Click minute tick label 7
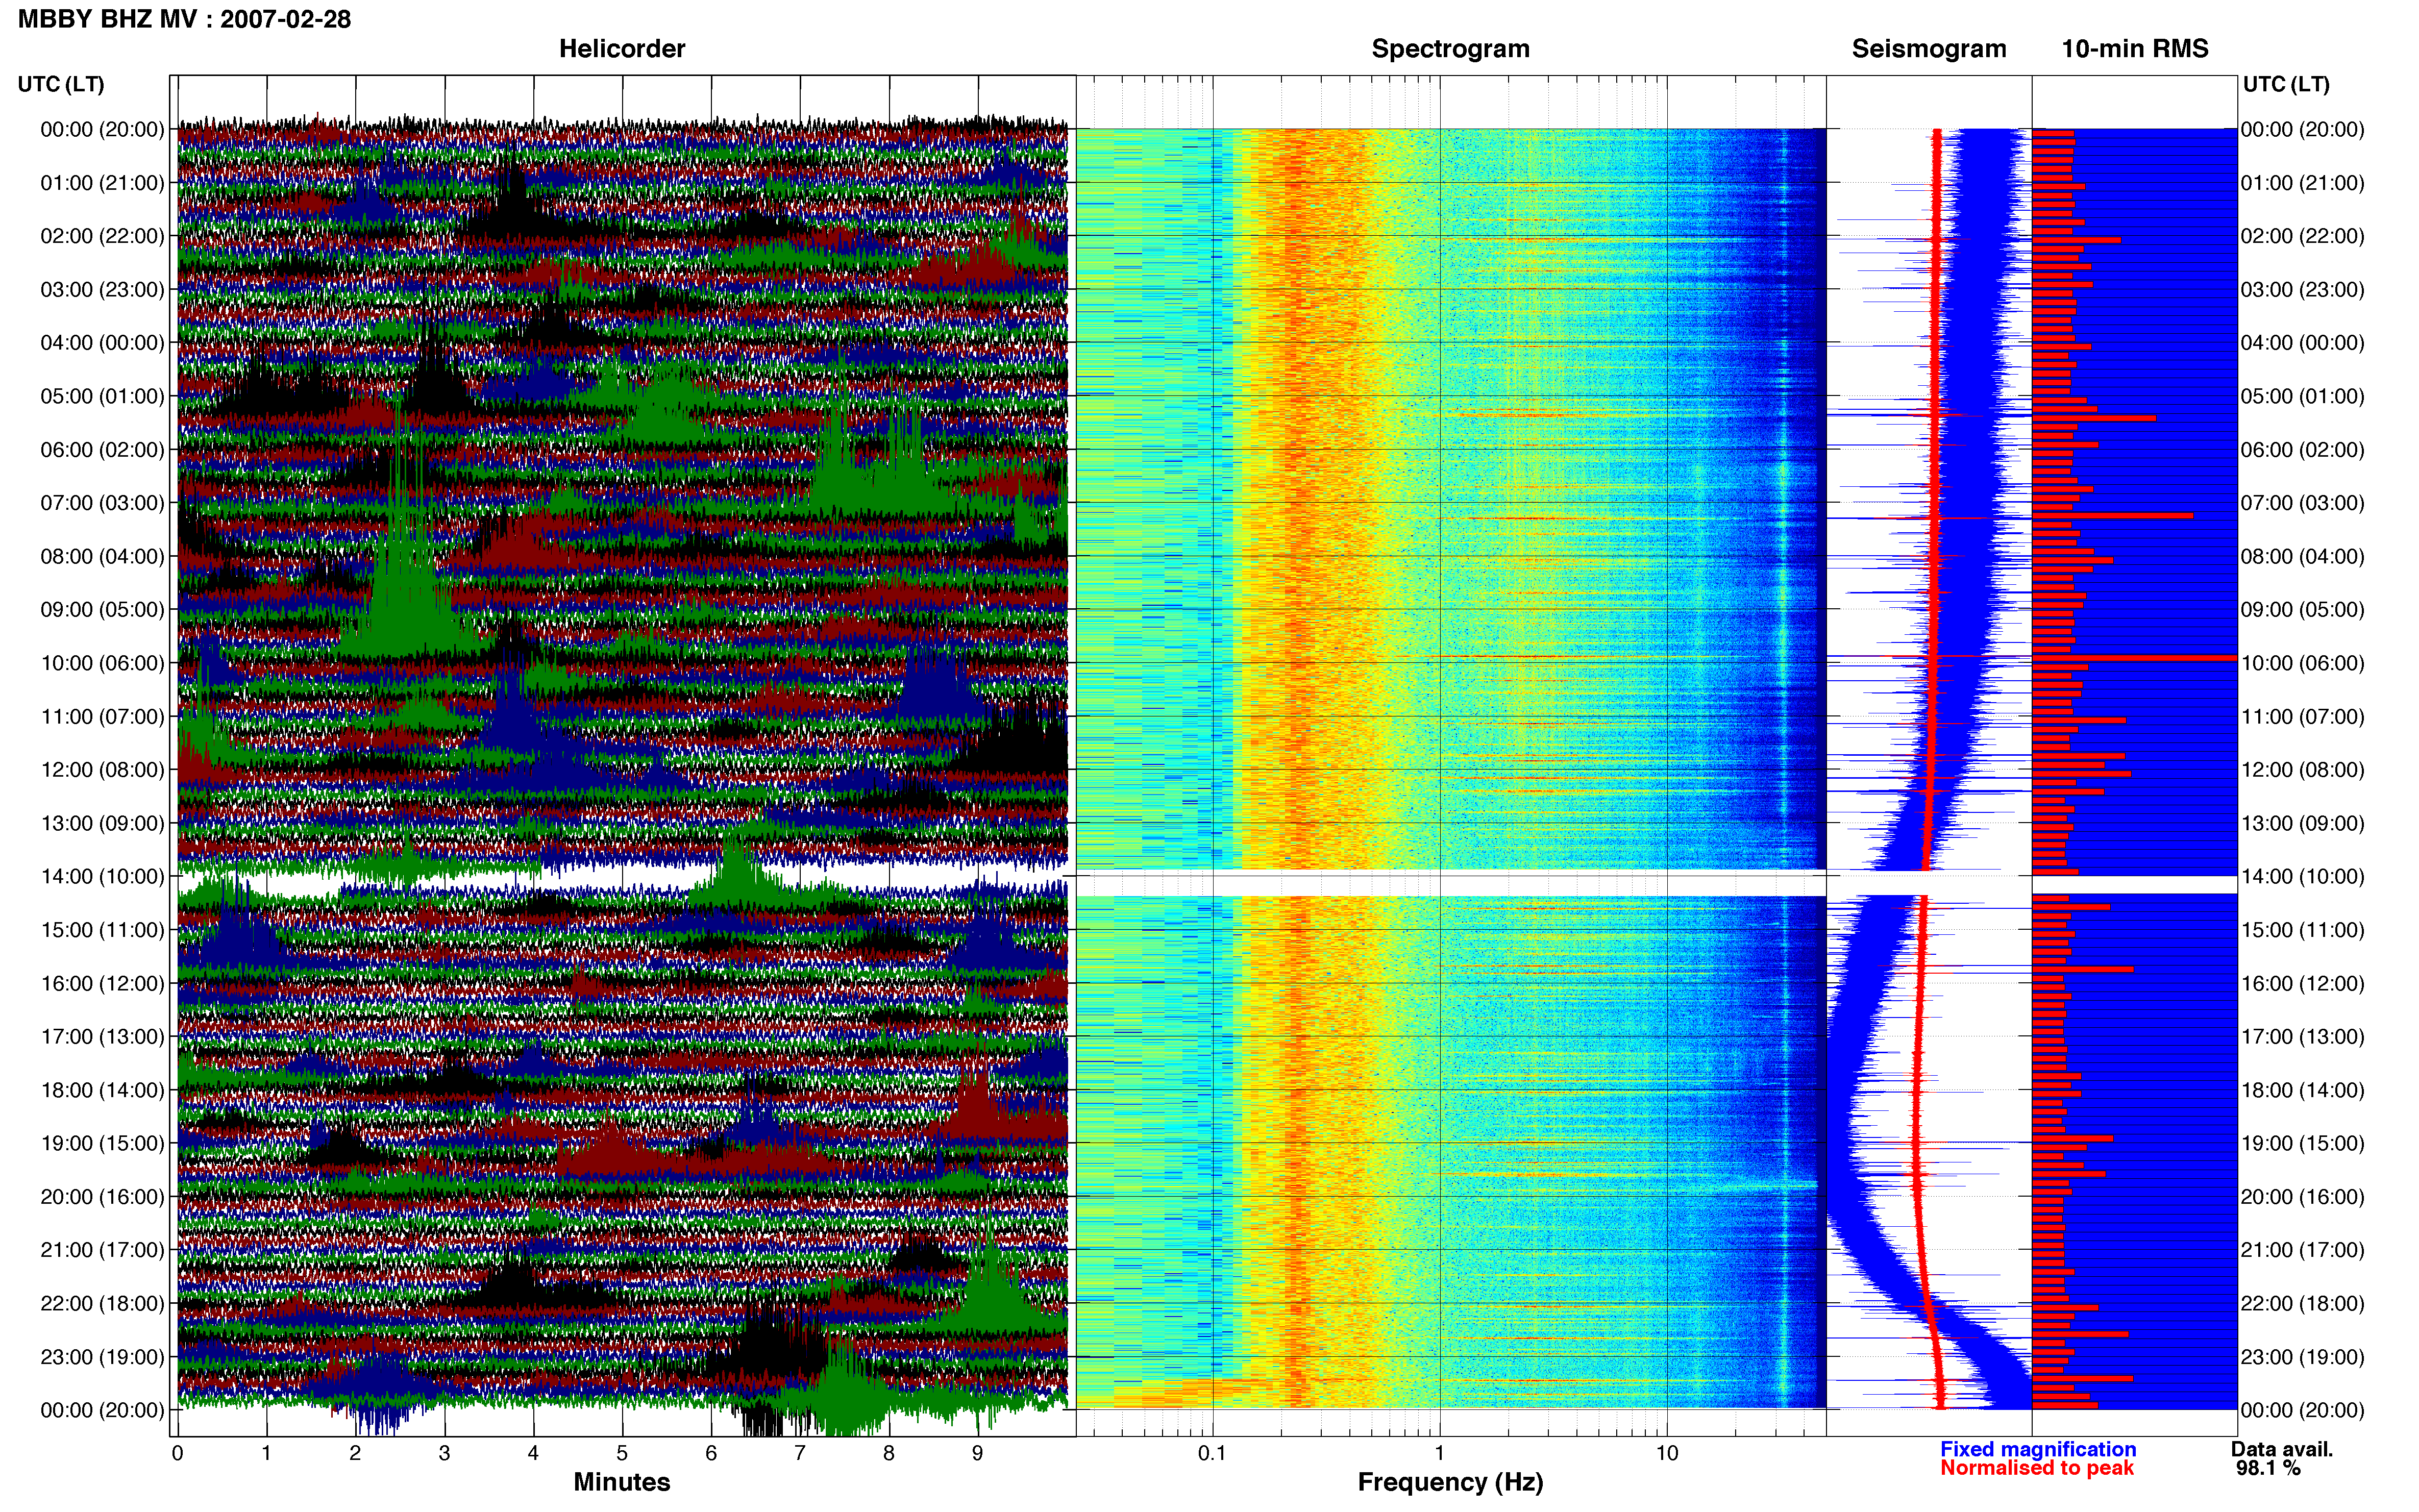 800,1454
